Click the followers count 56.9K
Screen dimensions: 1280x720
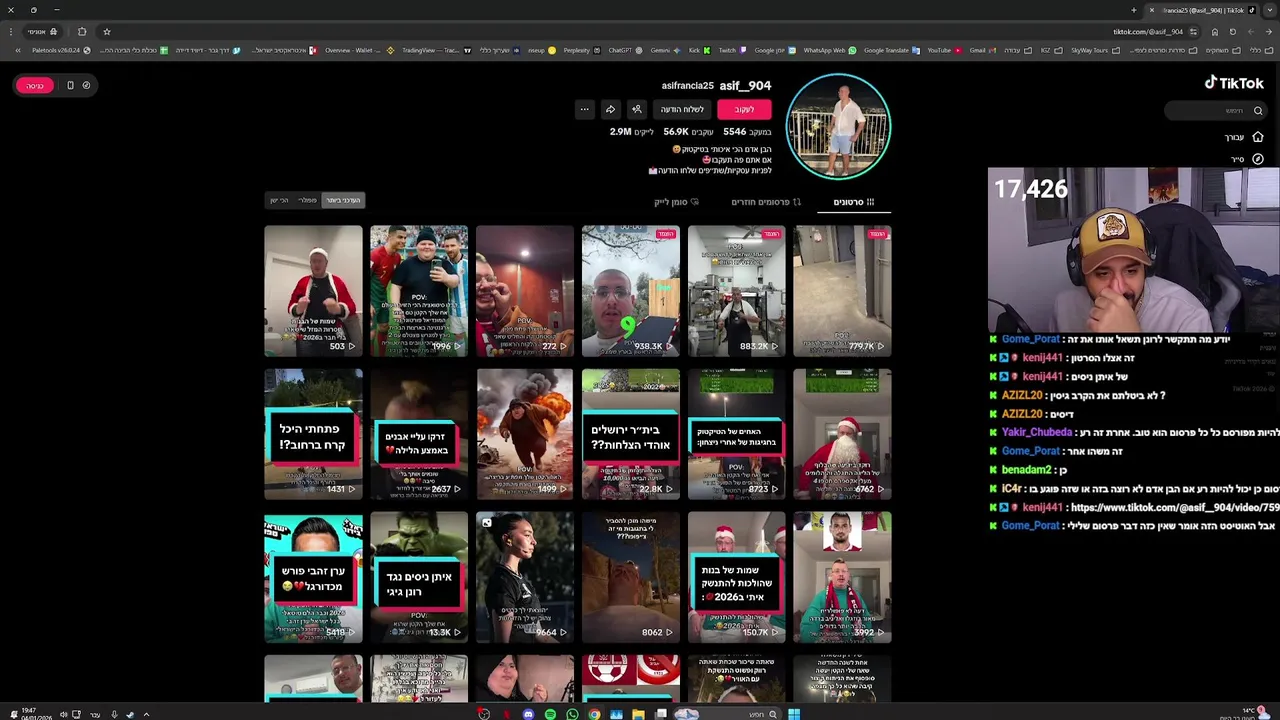(689, 132)
